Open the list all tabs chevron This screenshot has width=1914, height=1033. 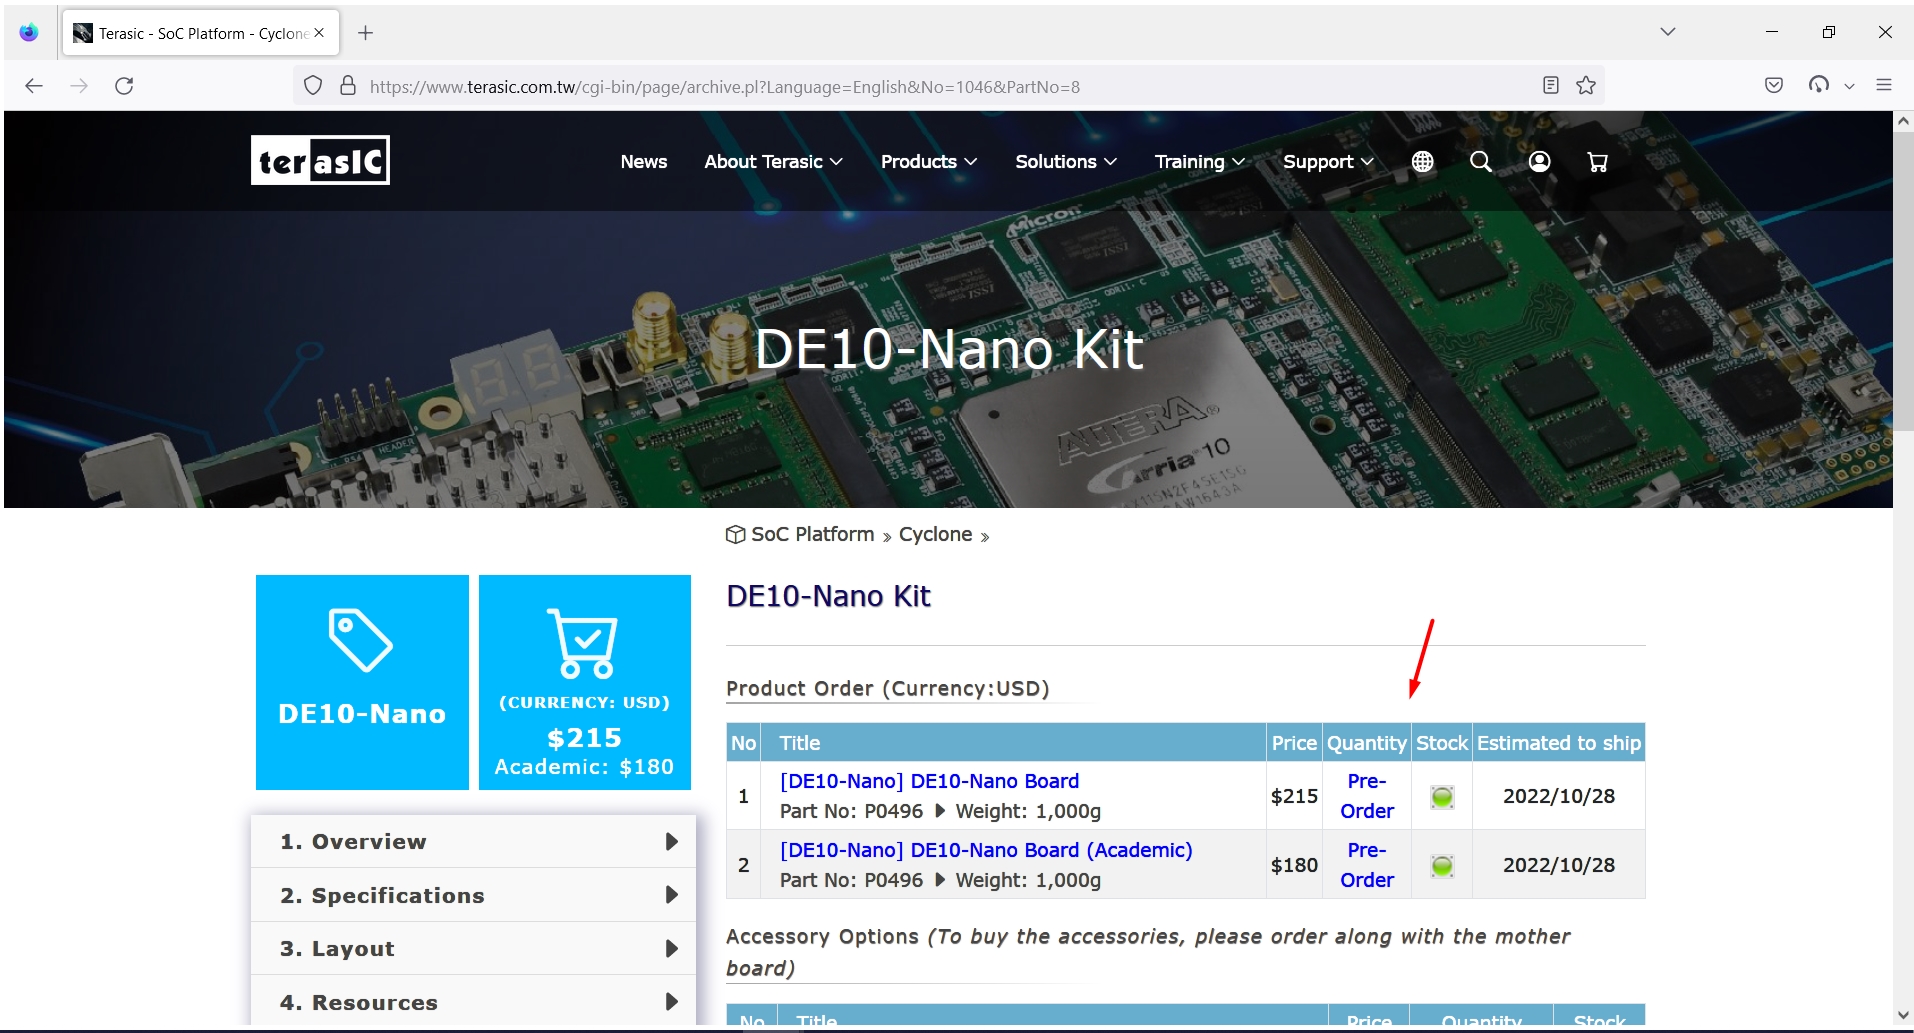tap(1667, 32)
